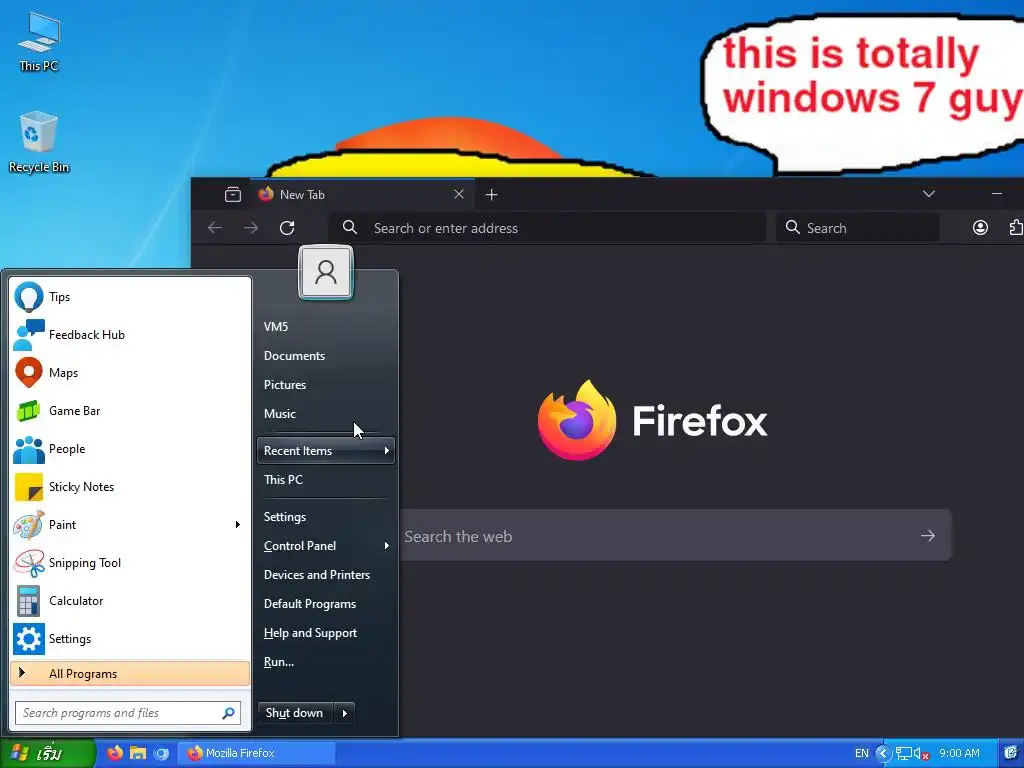Click Search programs and files box
Image resolution: width=1024 pixels, height=768 pixels.
coord(128,712)
